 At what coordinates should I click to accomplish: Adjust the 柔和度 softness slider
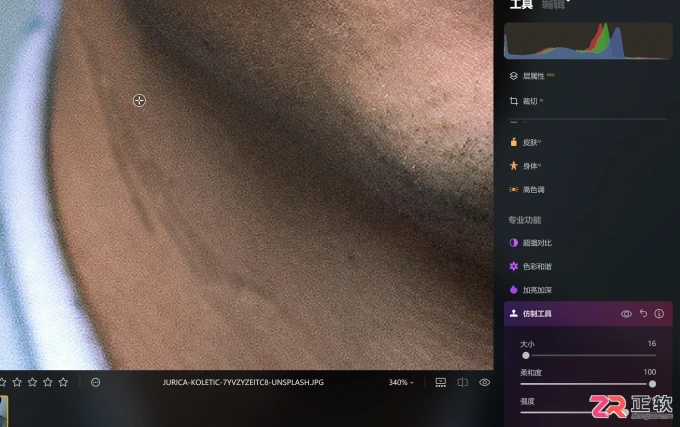(x=588, y=384)
